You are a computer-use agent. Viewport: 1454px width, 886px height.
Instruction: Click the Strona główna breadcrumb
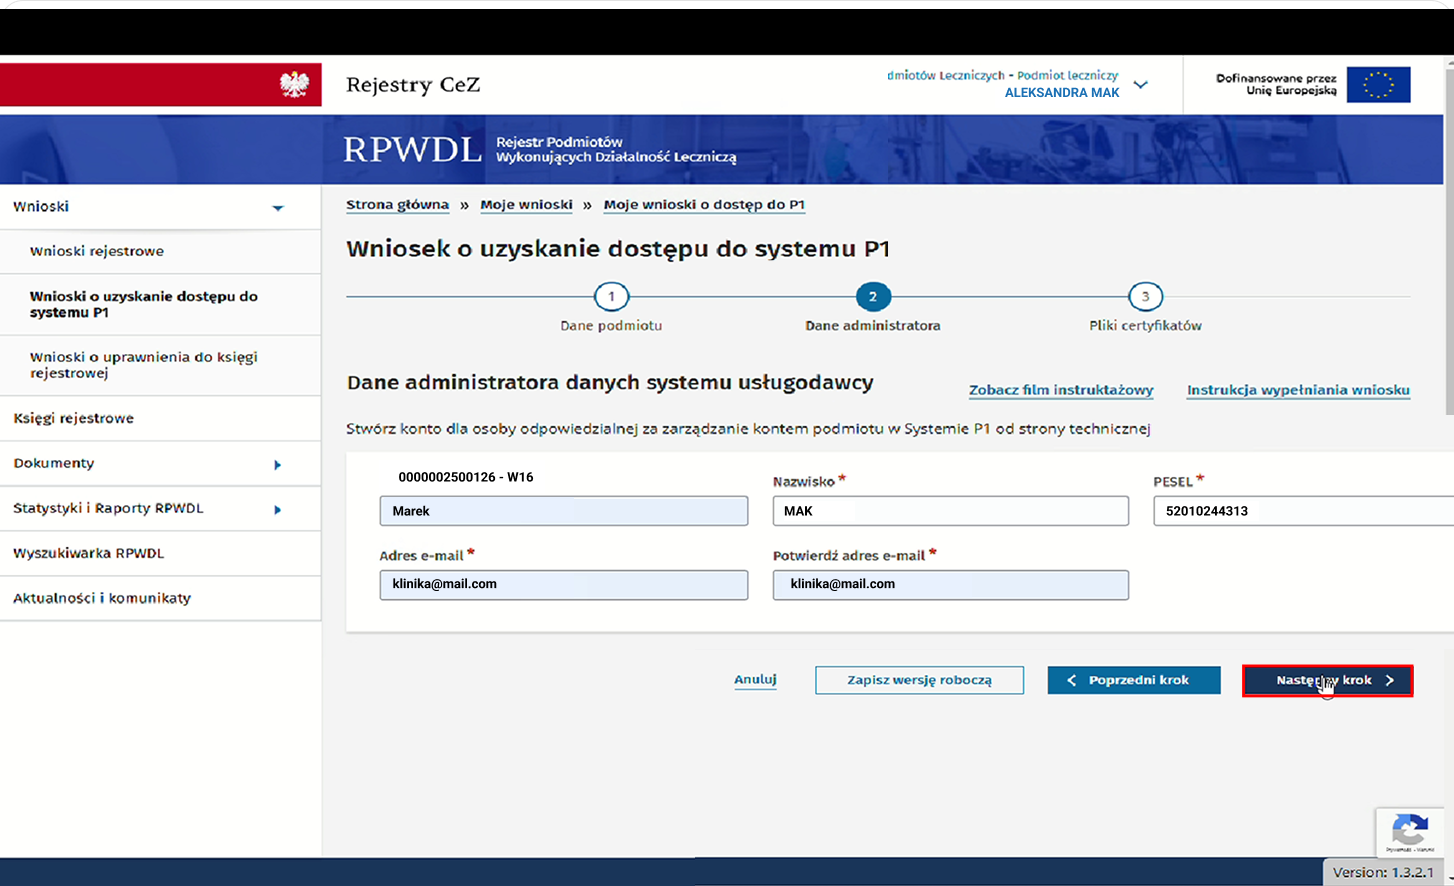397,204
